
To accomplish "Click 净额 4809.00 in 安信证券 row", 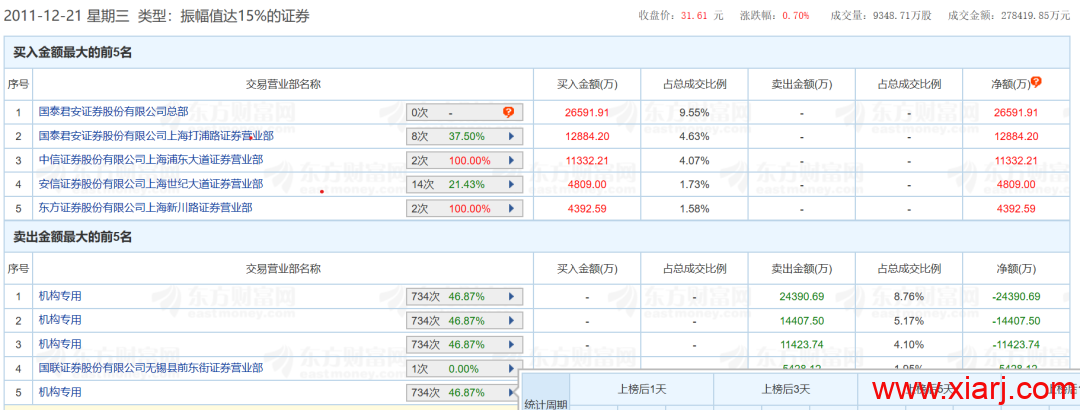I will tap(1016, 185).
